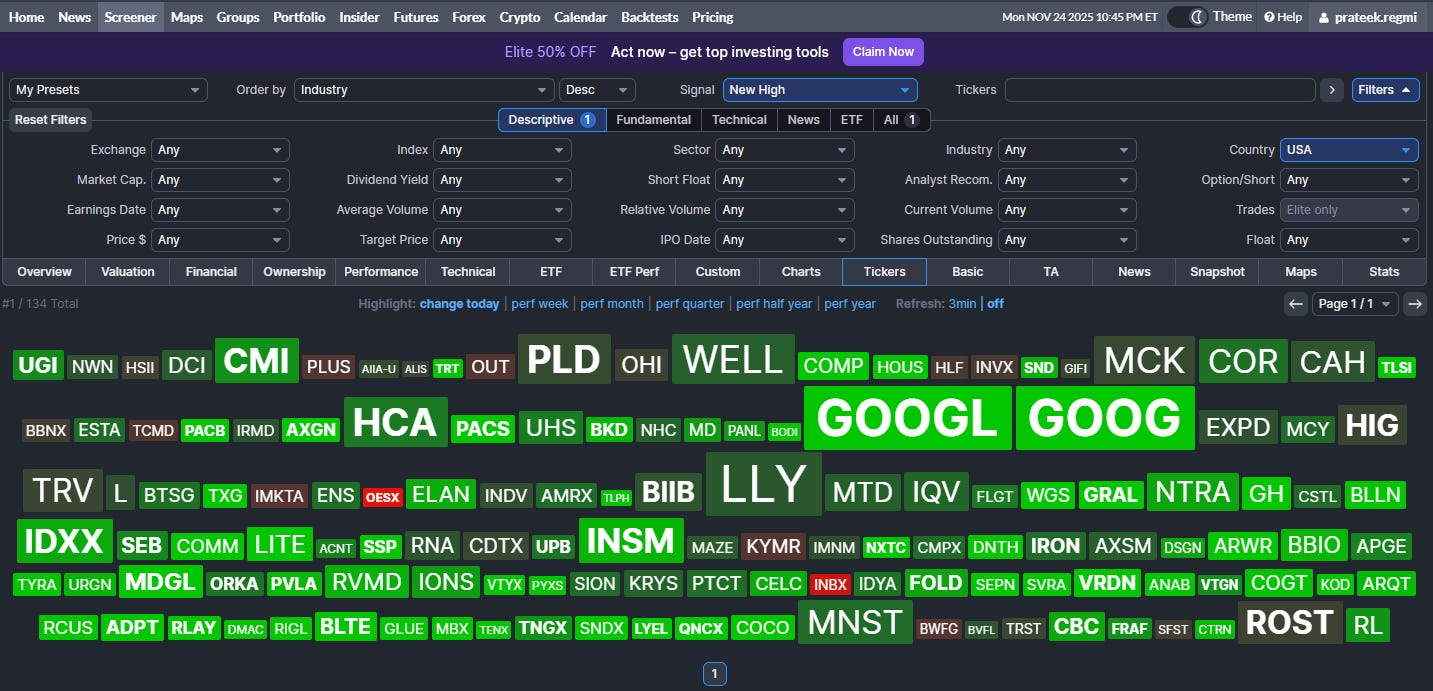
Task: Switch to Fundamental filter tab
Action: 653,120
